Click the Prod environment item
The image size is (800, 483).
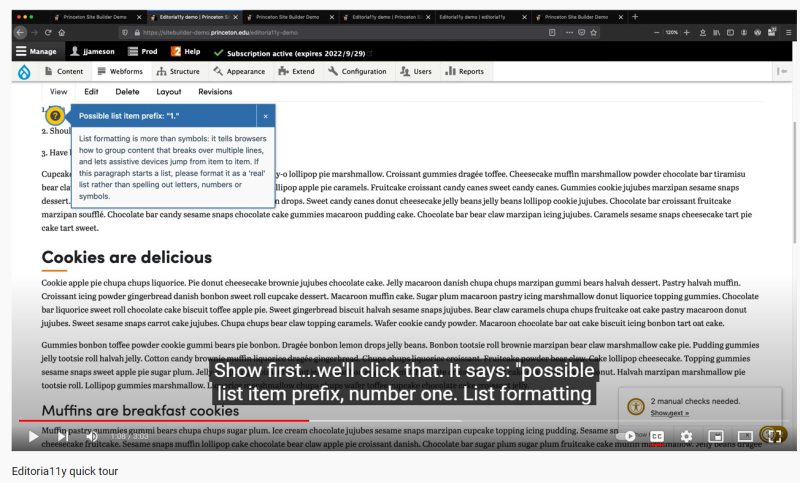pyautogui.click(x=142, y=52)
